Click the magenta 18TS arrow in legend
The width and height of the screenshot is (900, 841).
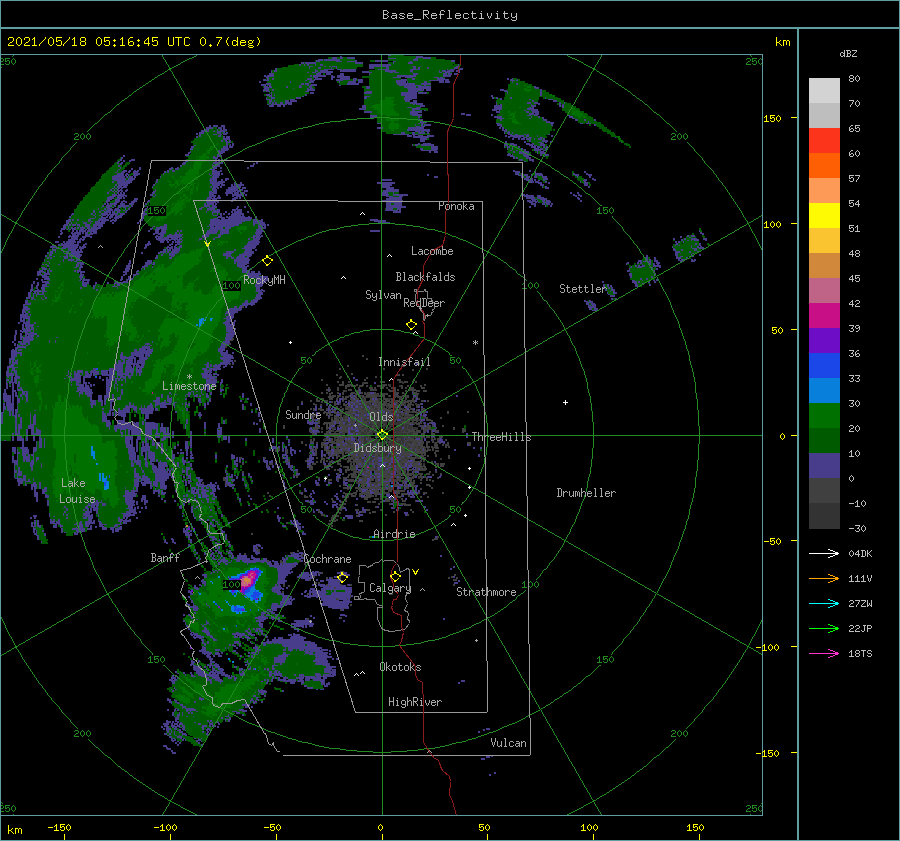(x=824, y=653)
